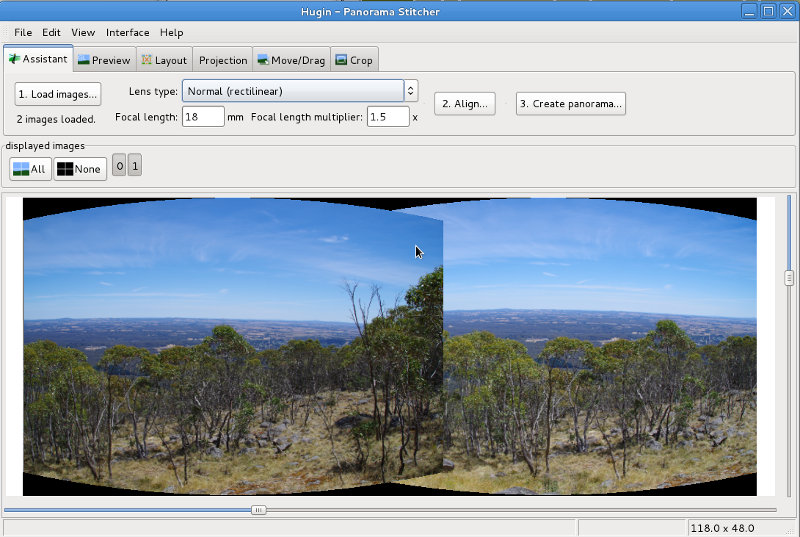Click the 1. Load images button

[x=58, y=94]
